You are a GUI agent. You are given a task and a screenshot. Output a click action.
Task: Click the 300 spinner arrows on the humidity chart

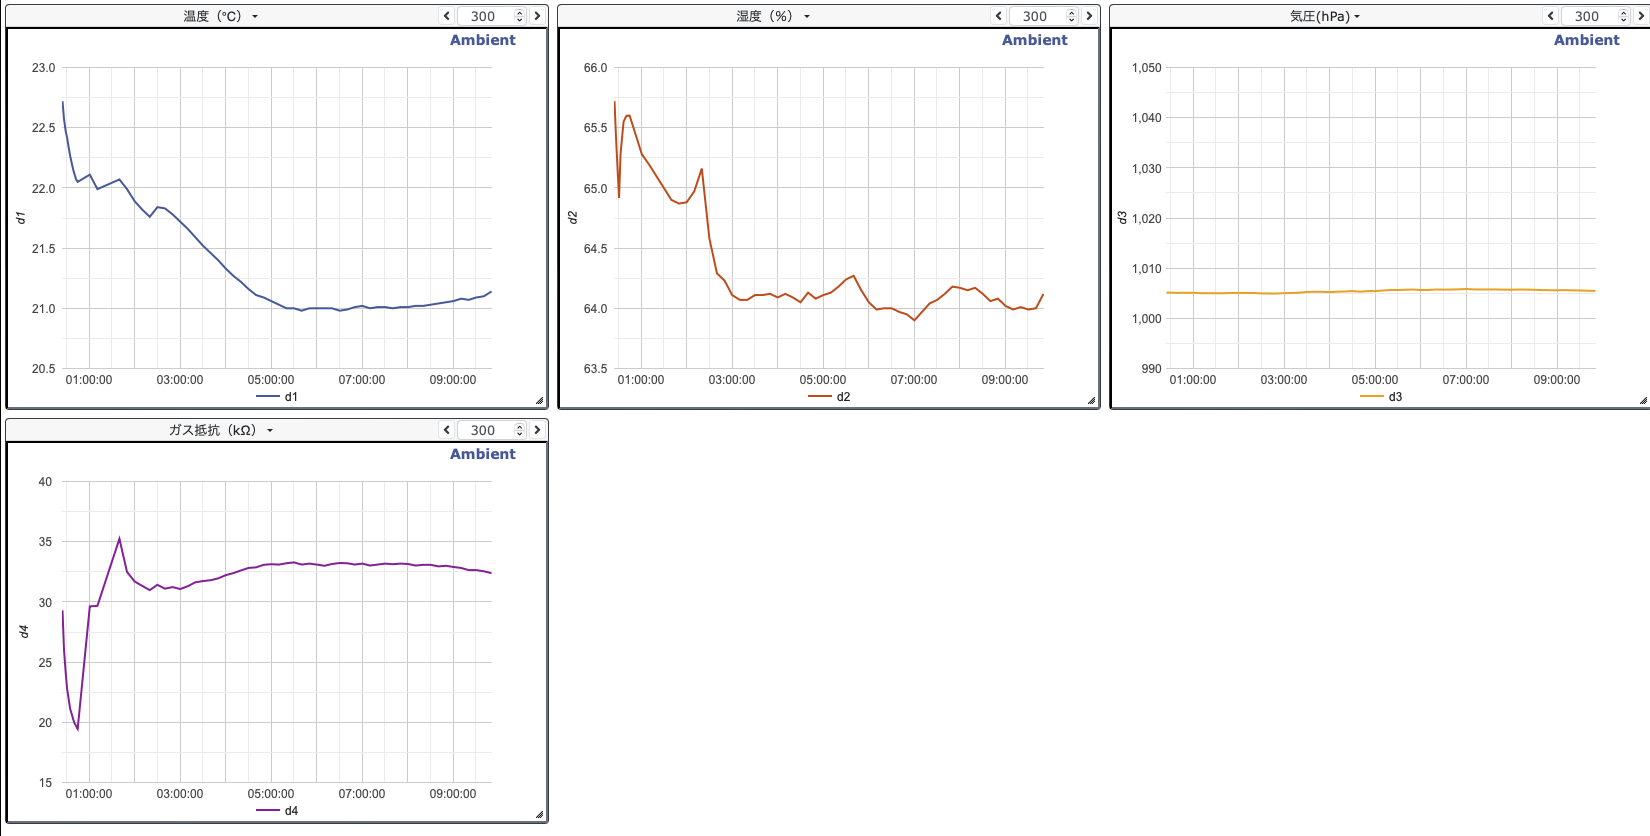pos(1072,16)
